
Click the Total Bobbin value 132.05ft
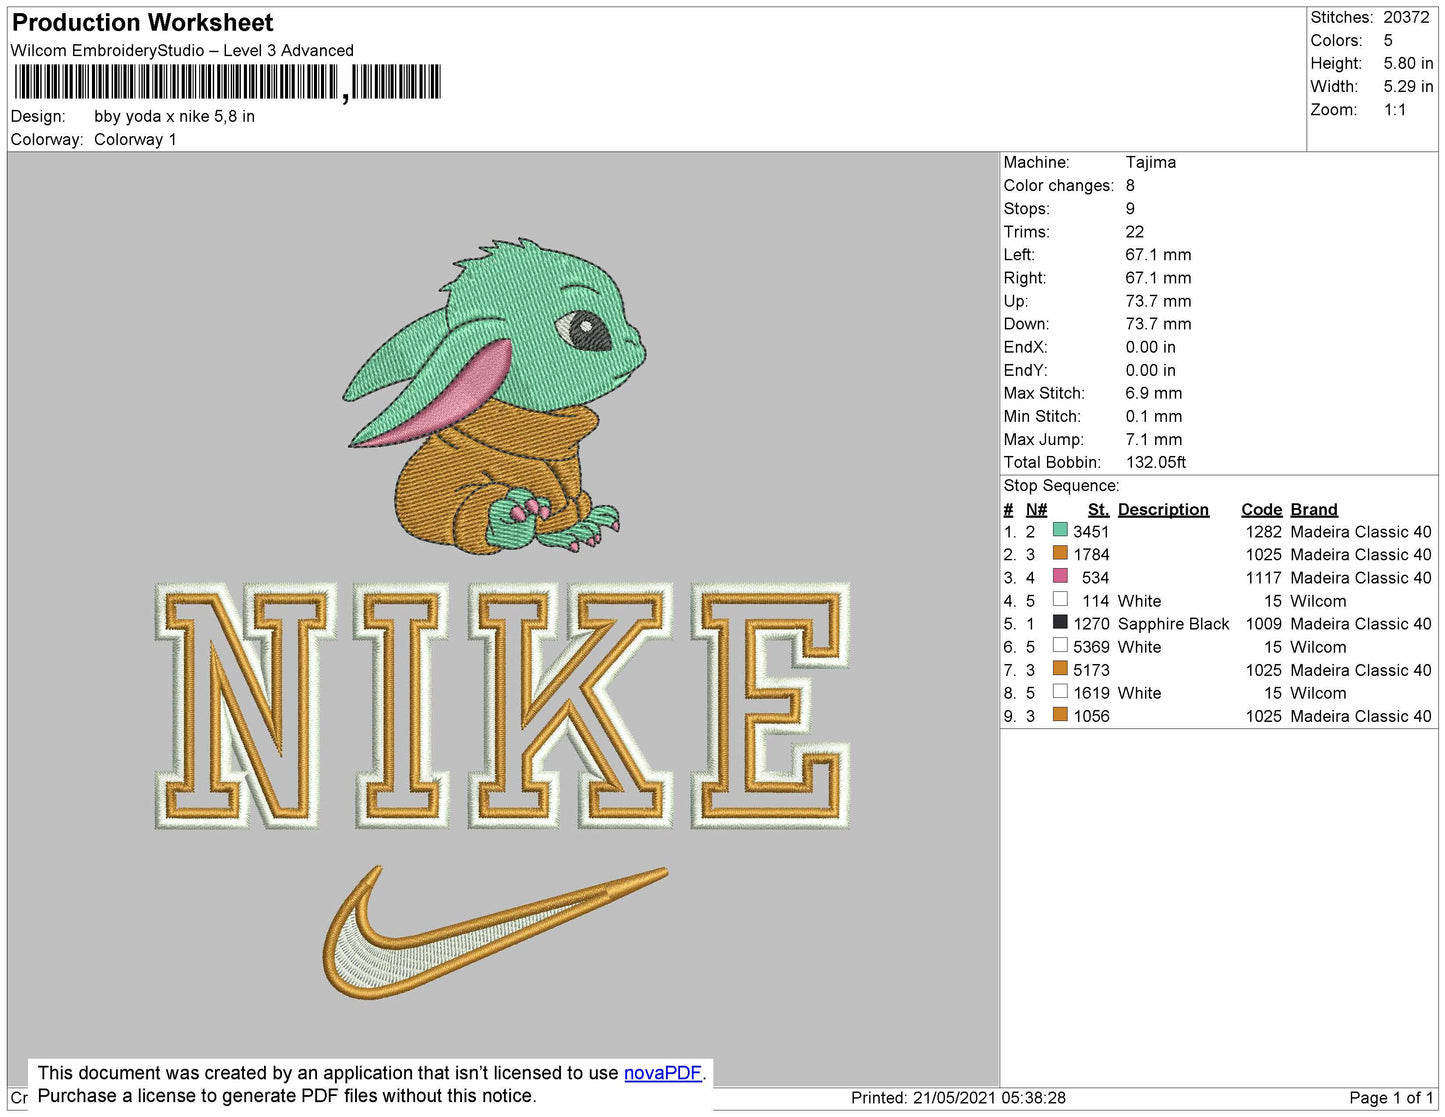point(1156,462)
